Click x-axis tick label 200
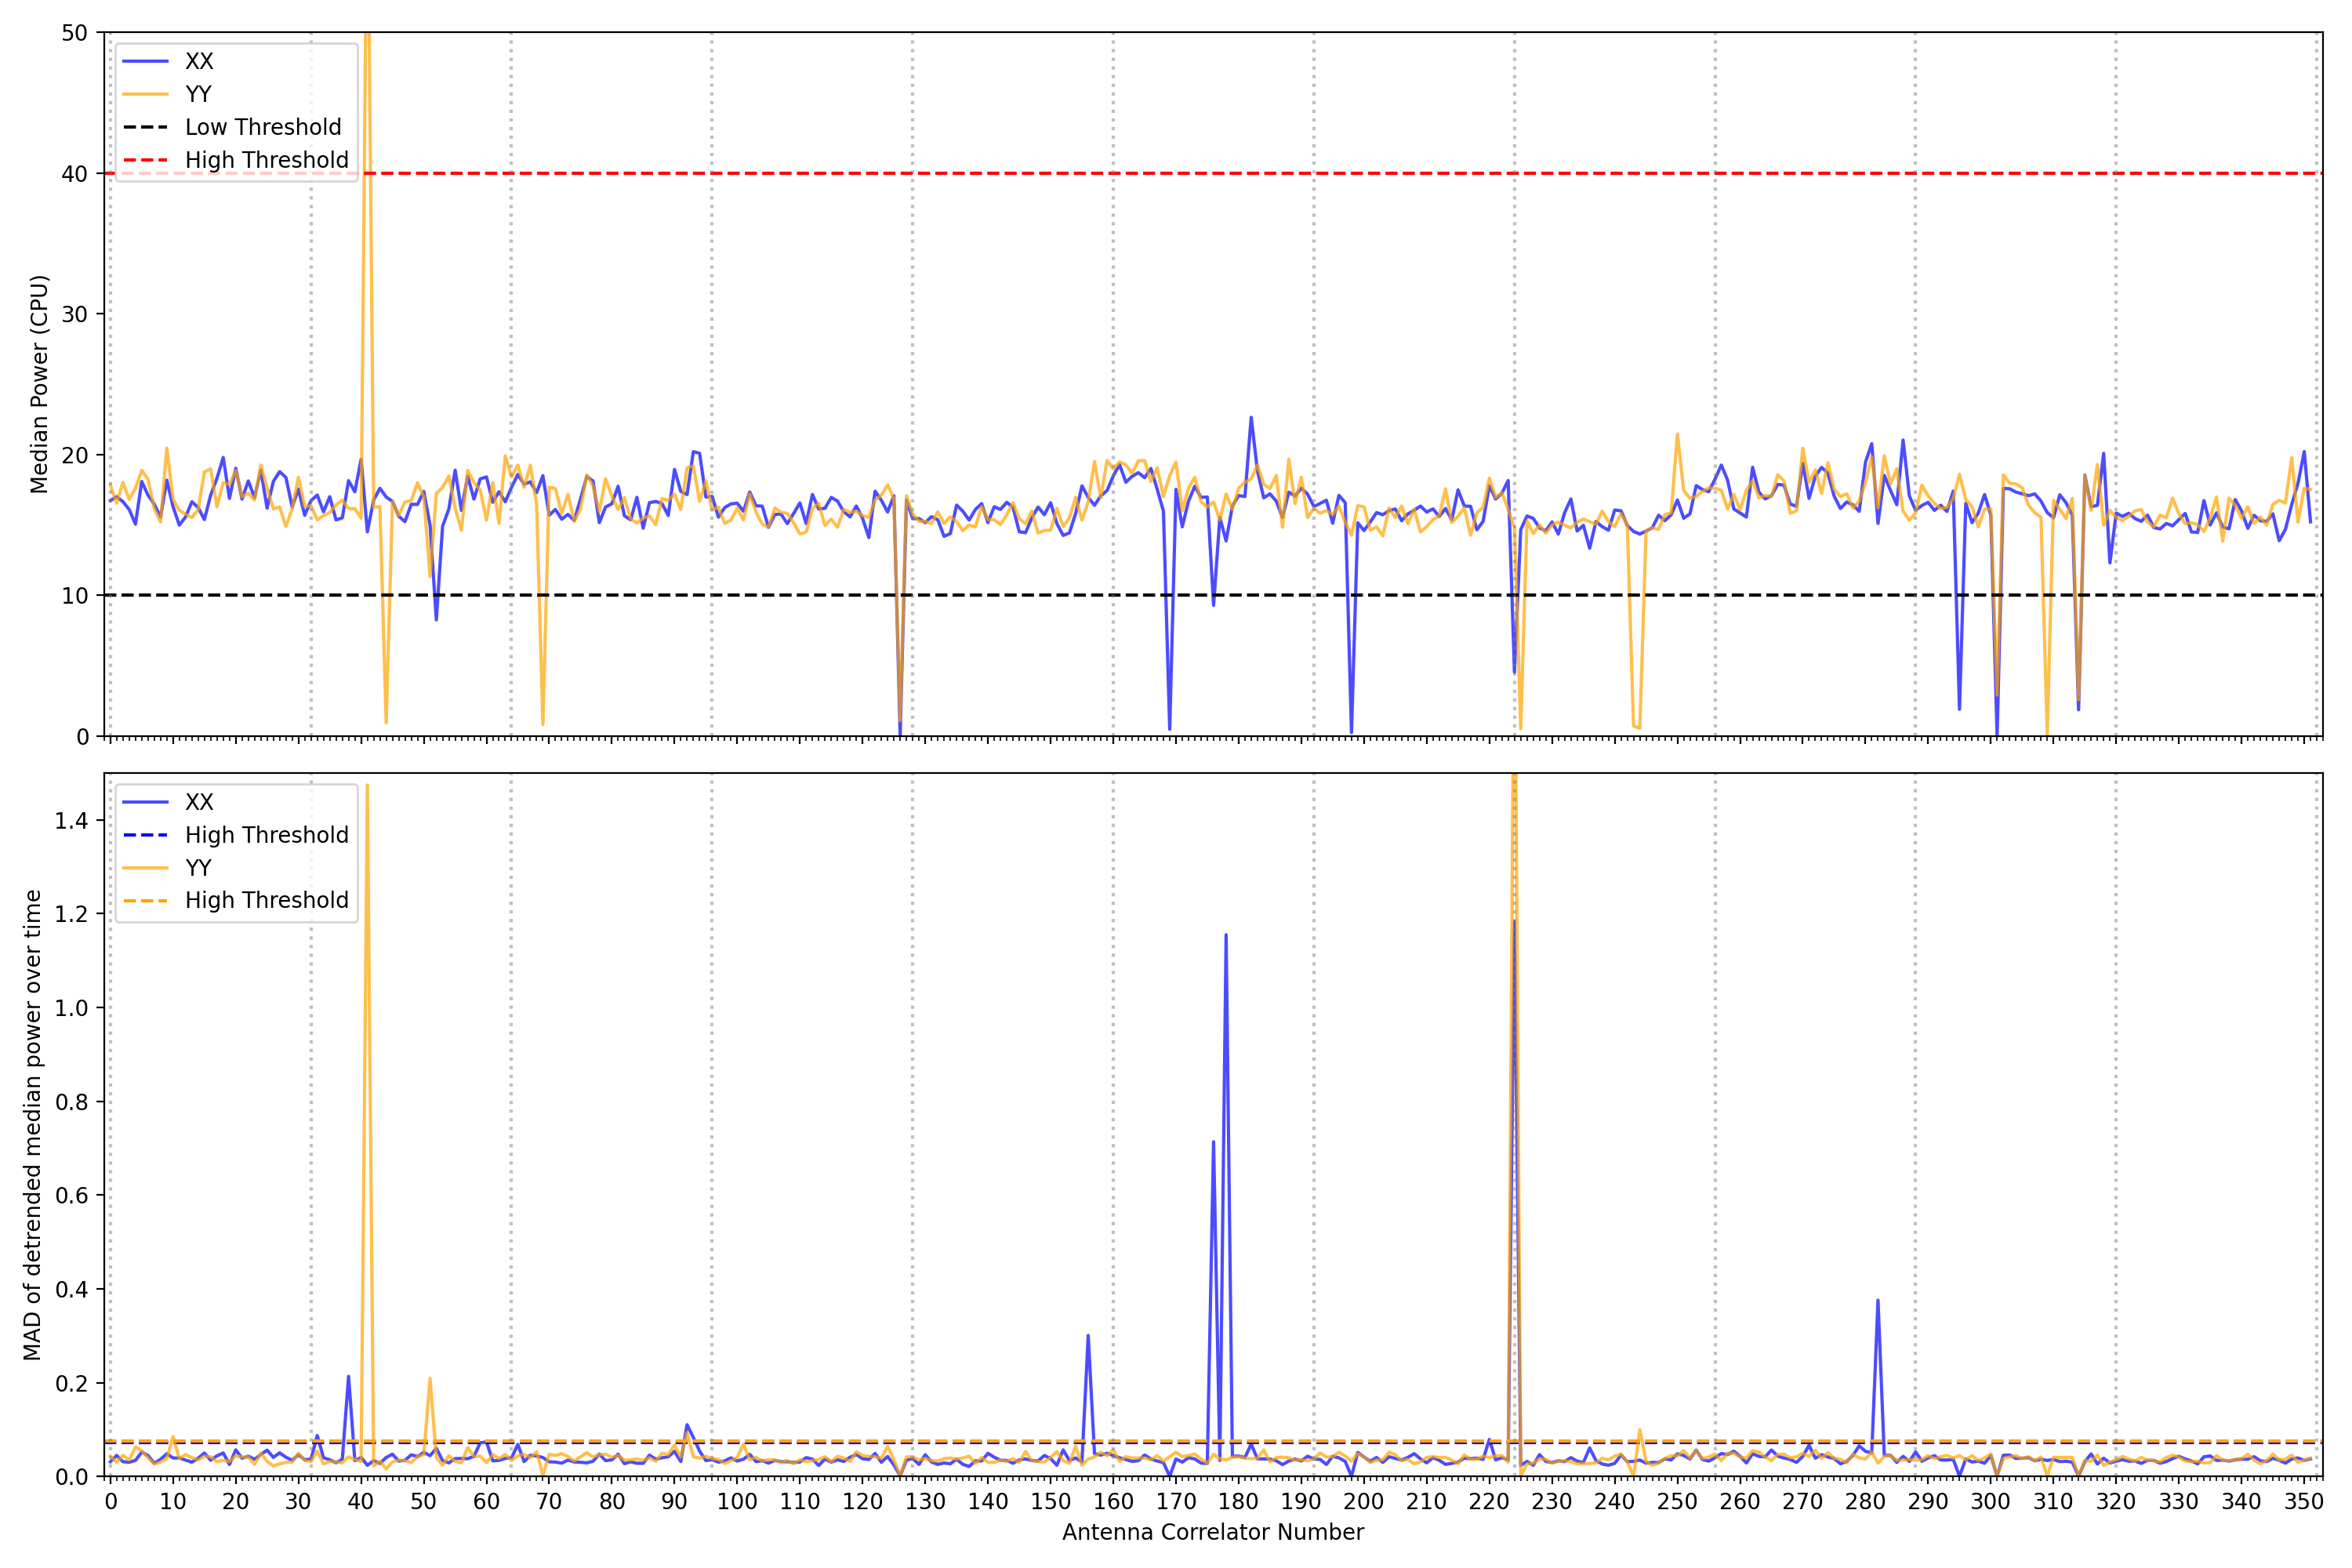2352x1568 pixels. (1363, 1501)
